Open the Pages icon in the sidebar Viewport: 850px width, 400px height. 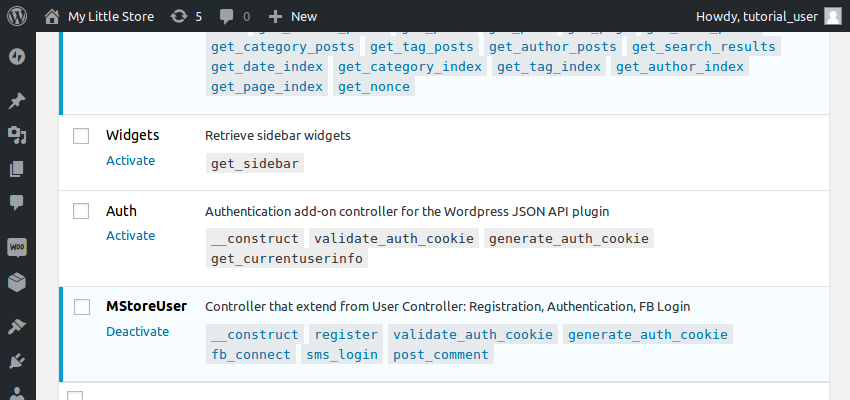[17, 169]
